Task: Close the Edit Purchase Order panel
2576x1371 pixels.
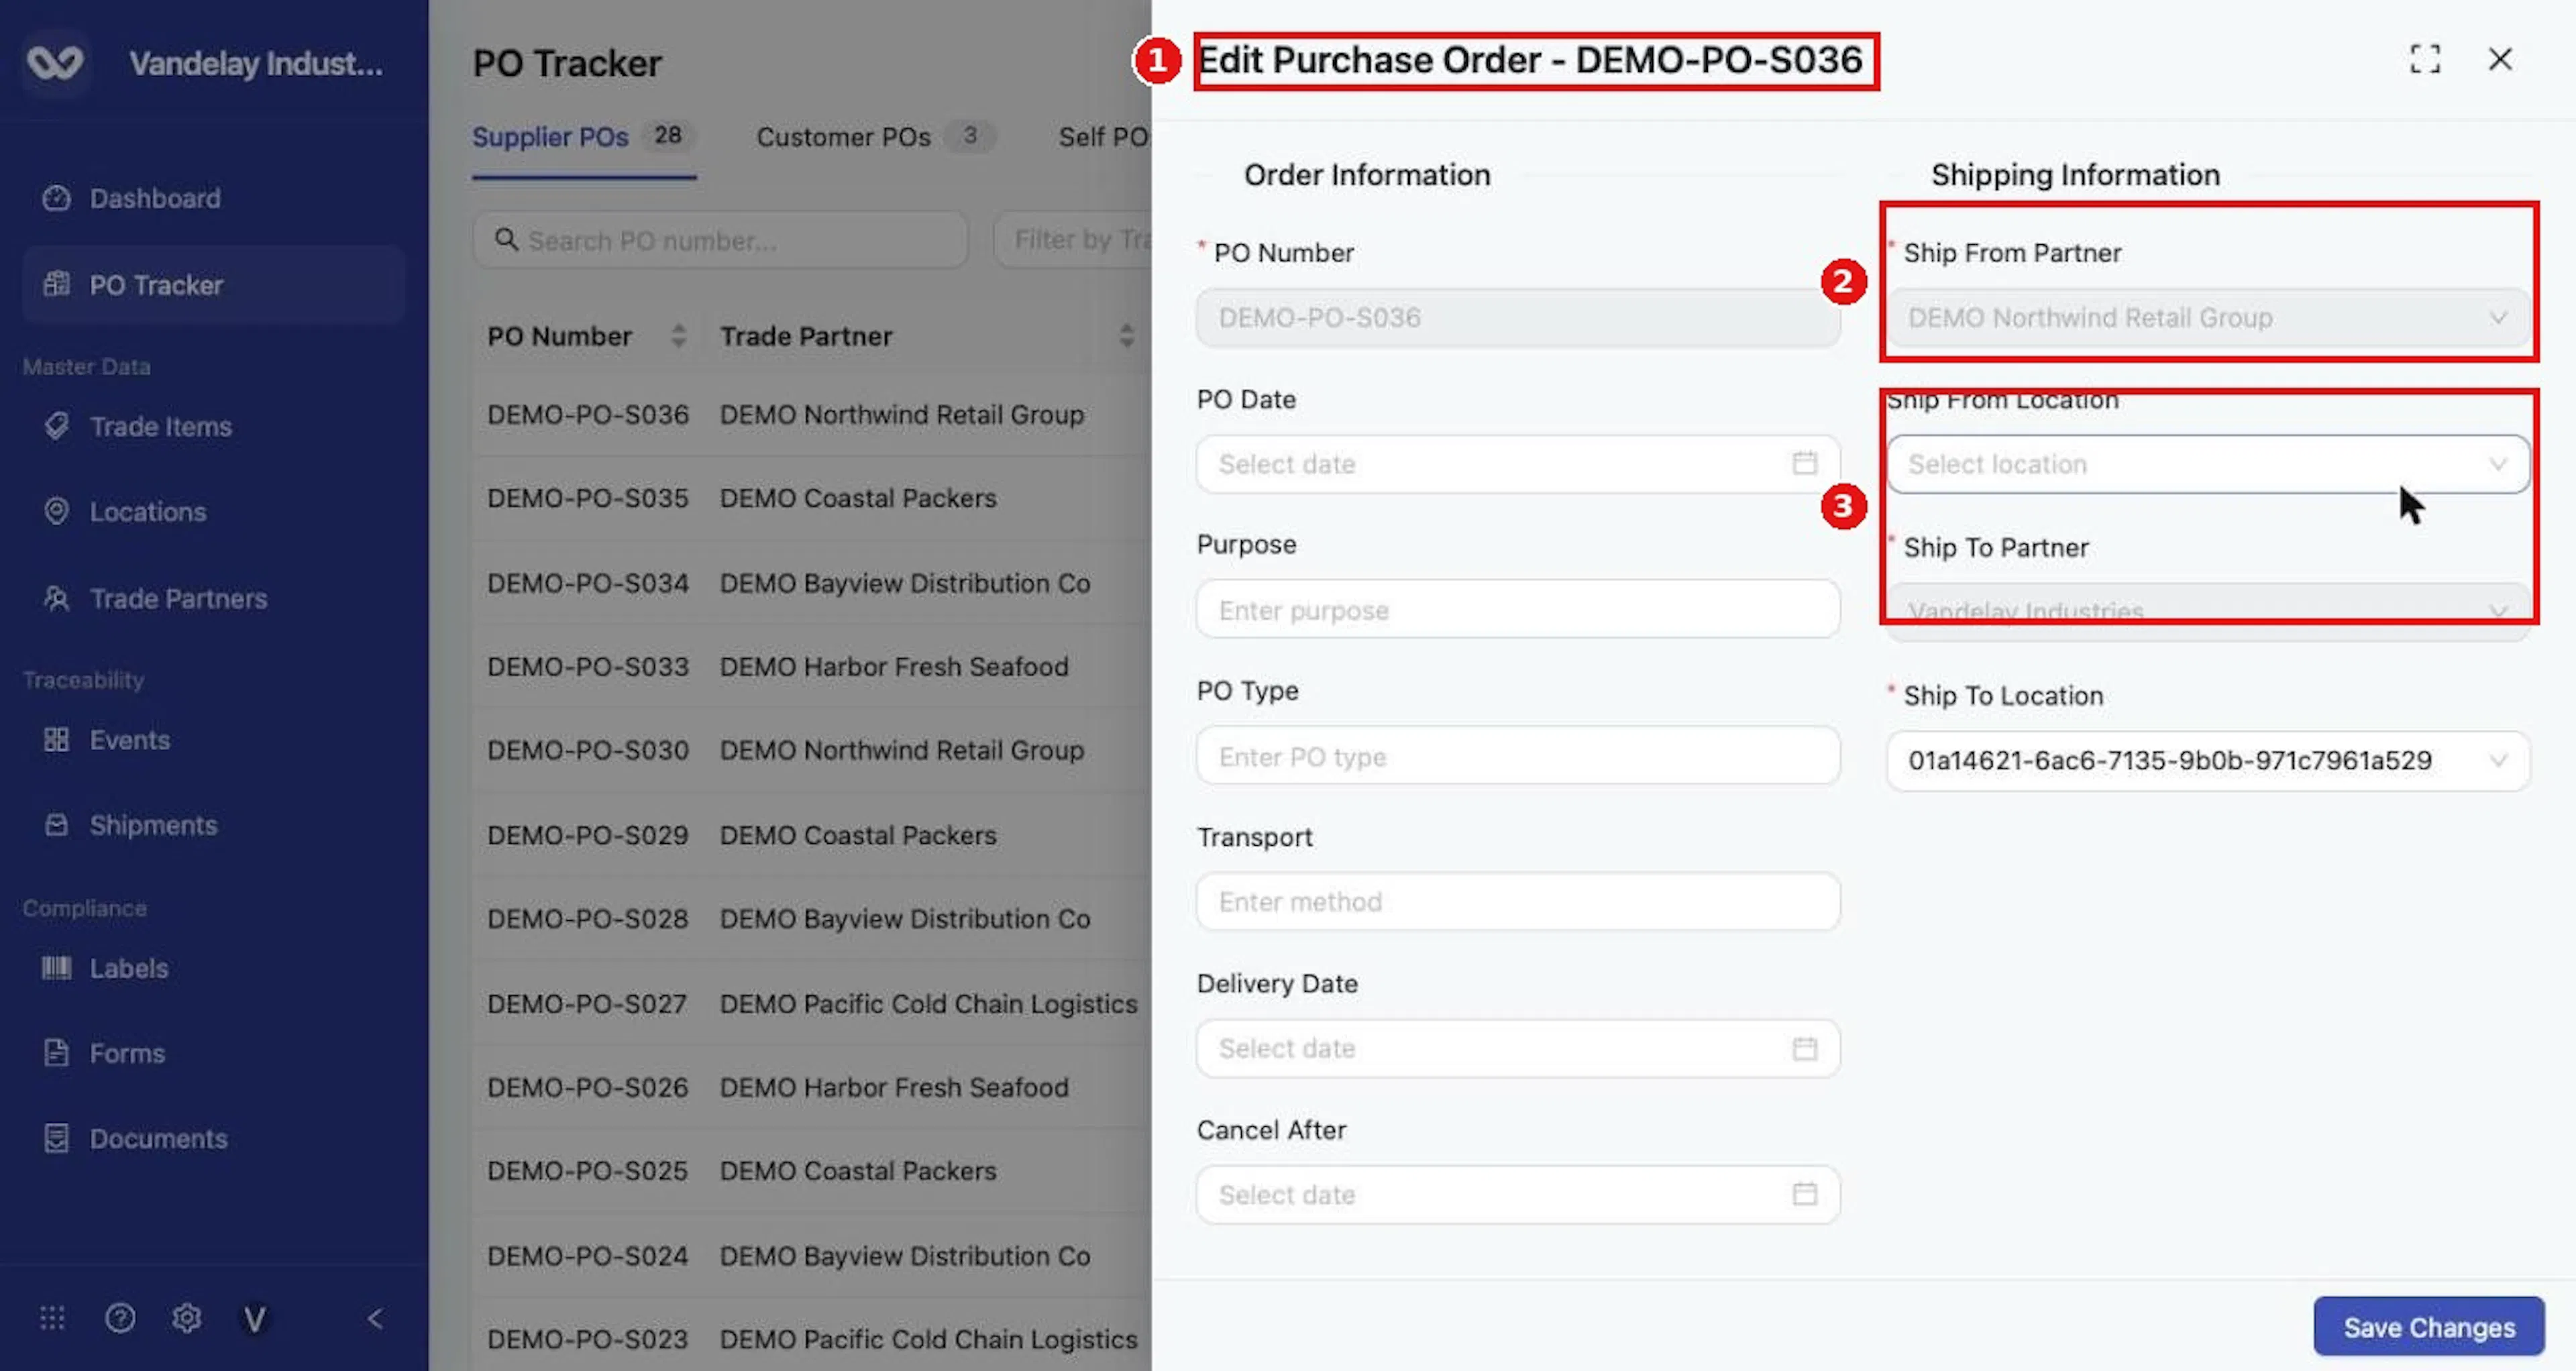Action: (2500, 59)
